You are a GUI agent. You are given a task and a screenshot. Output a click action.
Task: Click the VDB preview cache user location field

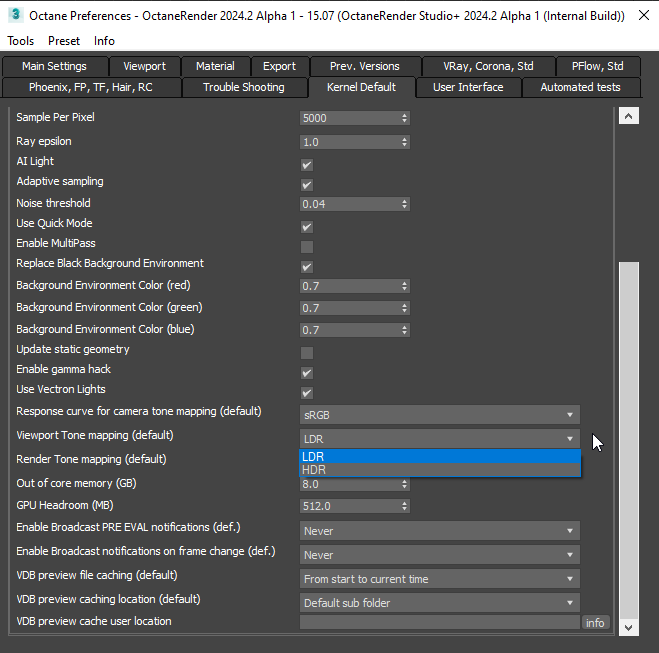click(x=439, y=622)
